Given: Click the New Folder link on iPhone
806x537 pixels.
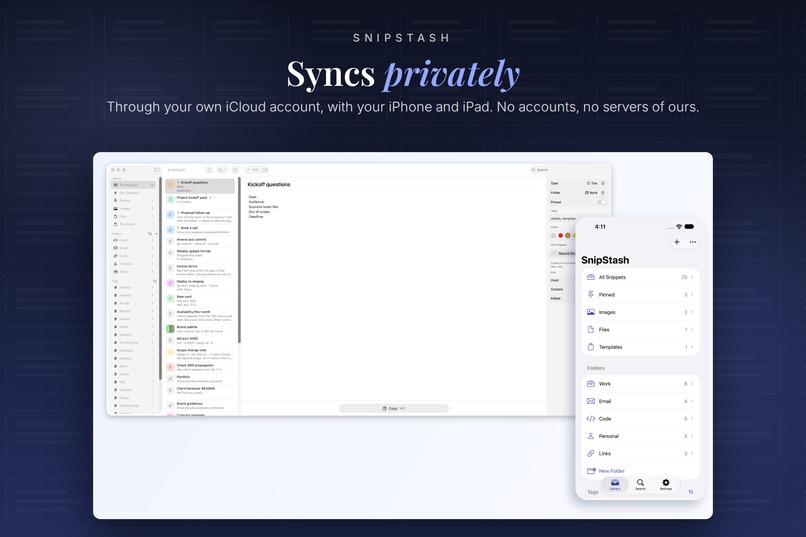Looking at the screenshot, I should point(612,471).
